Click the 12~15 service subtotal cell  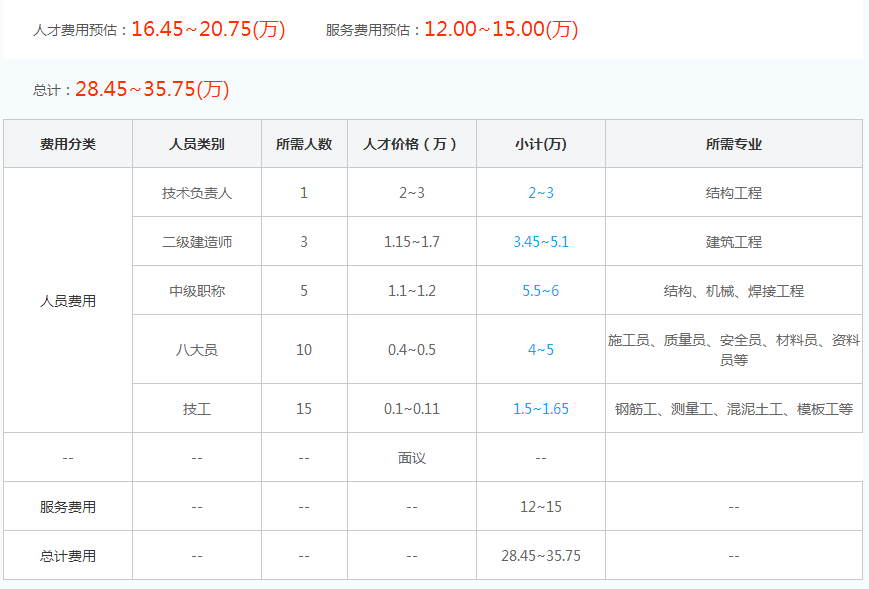[540, 507]
